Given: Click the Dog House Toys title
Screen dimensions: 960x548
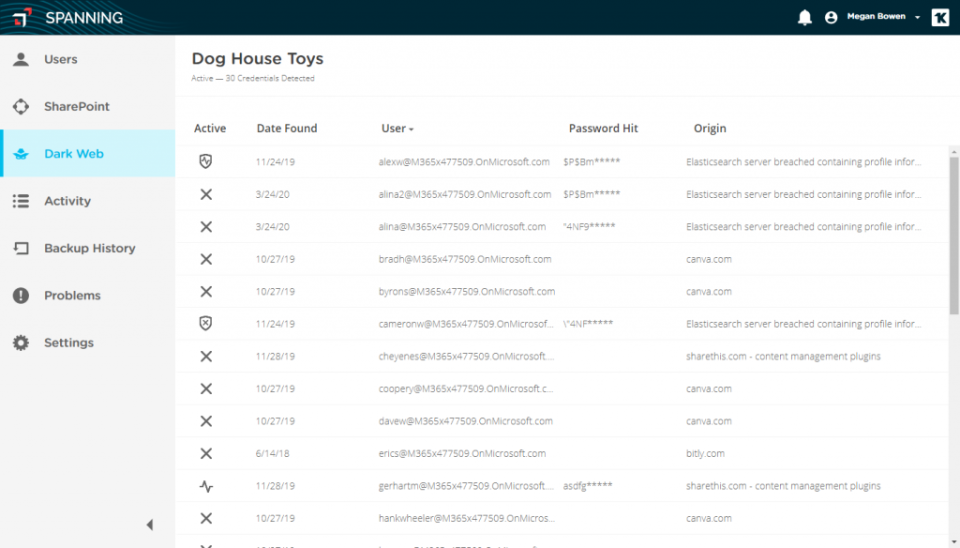Looking at the screenshot, I should (257, 59).
